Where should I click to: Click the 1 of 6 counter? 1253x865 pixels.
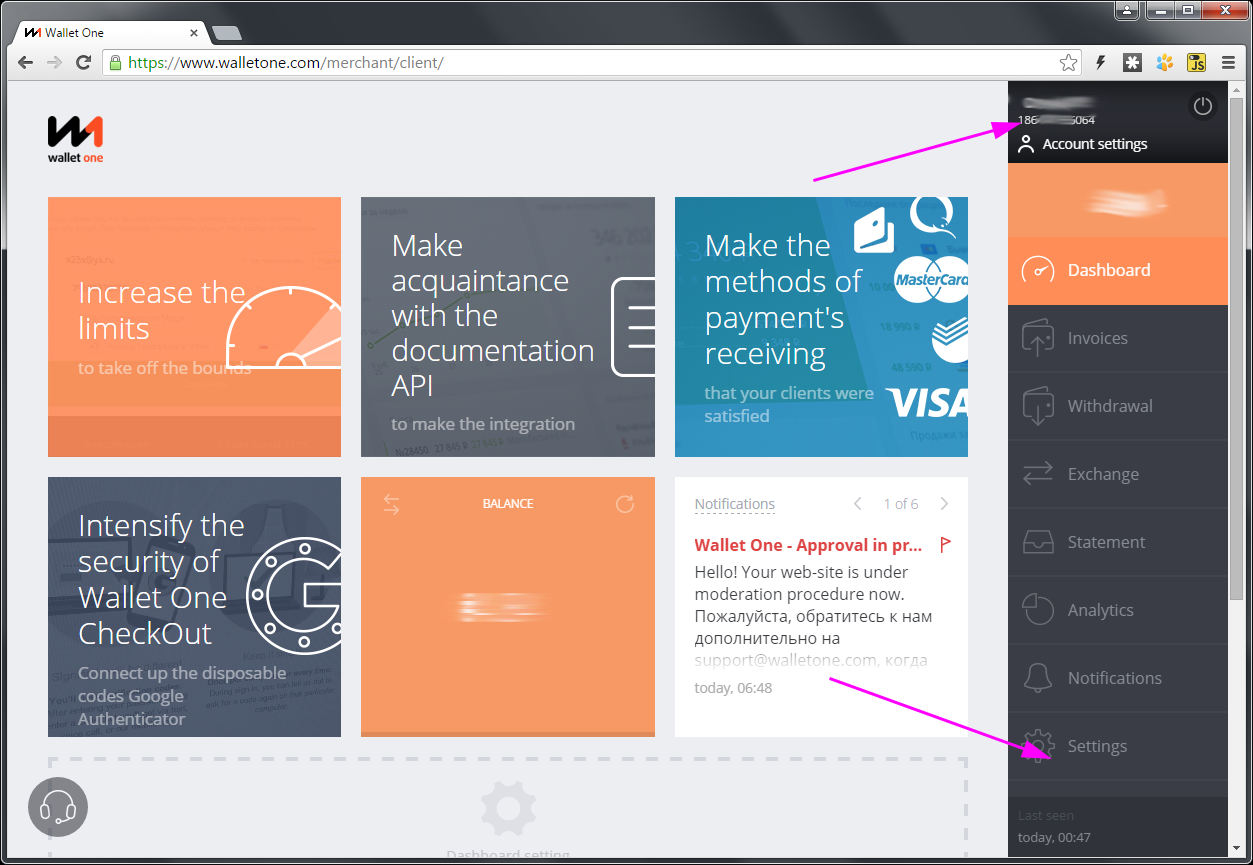point(900,504)
